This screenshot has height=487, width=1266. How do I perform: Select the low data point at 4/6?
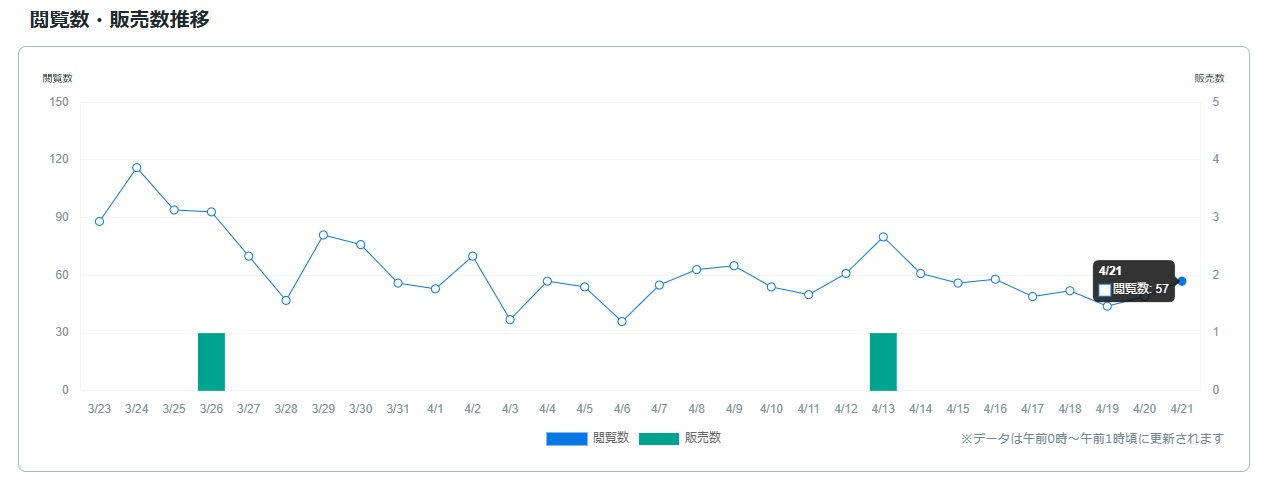(622, 321)
